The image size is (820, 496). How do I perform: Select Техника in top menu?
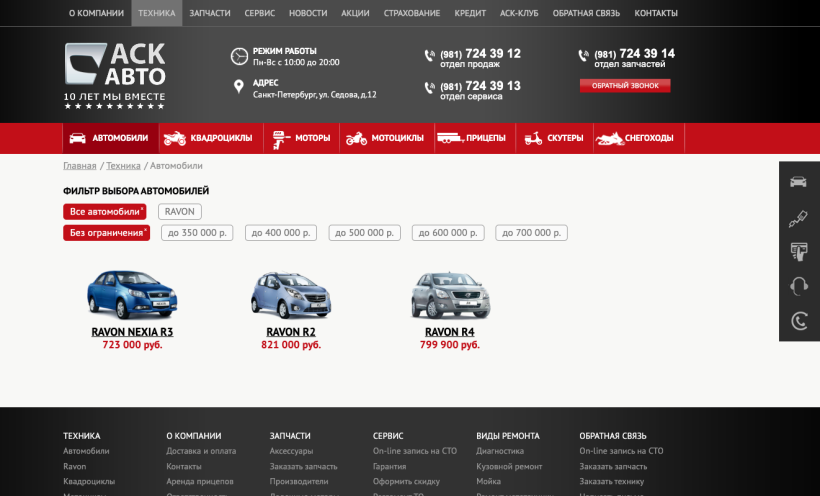156,13
